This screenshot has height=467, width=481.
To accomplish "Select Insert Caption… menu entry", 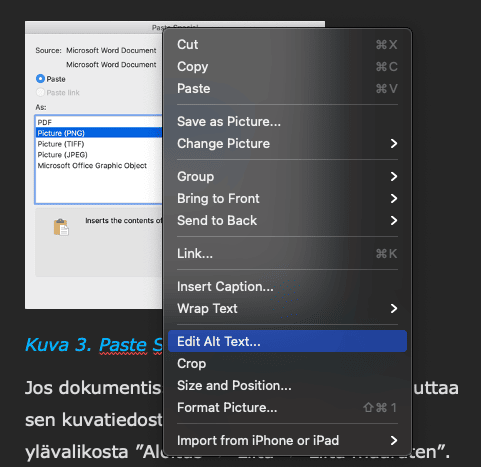I will coord(287,287).
